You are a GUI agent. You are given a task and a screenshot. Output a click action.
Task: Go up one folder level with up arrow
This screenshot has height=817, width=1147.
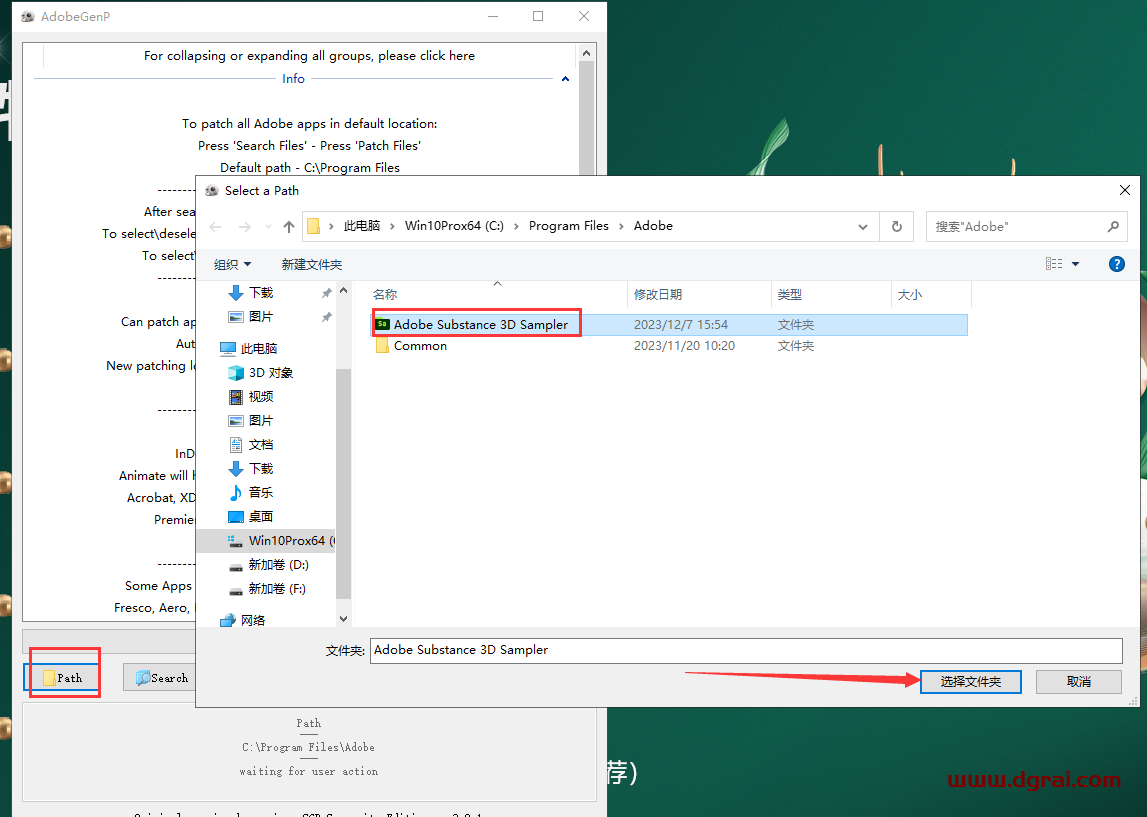289,227
